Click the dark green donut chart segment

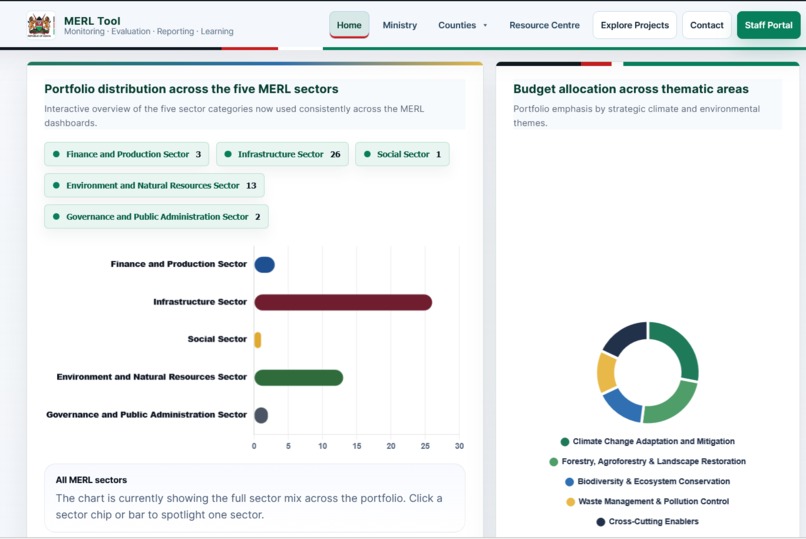point(680,345)
